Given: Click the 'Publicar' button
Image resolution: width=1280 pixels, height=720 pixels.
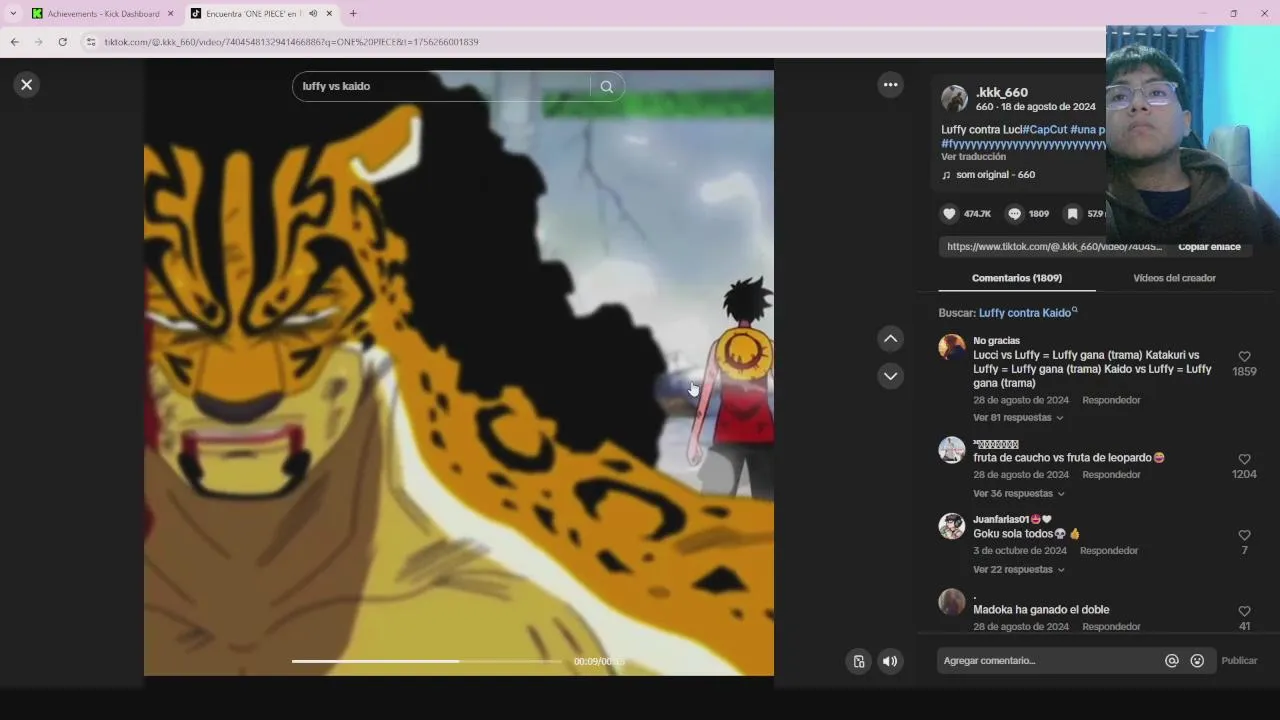Looking at the screenshot, I should tap(1239, 661).
